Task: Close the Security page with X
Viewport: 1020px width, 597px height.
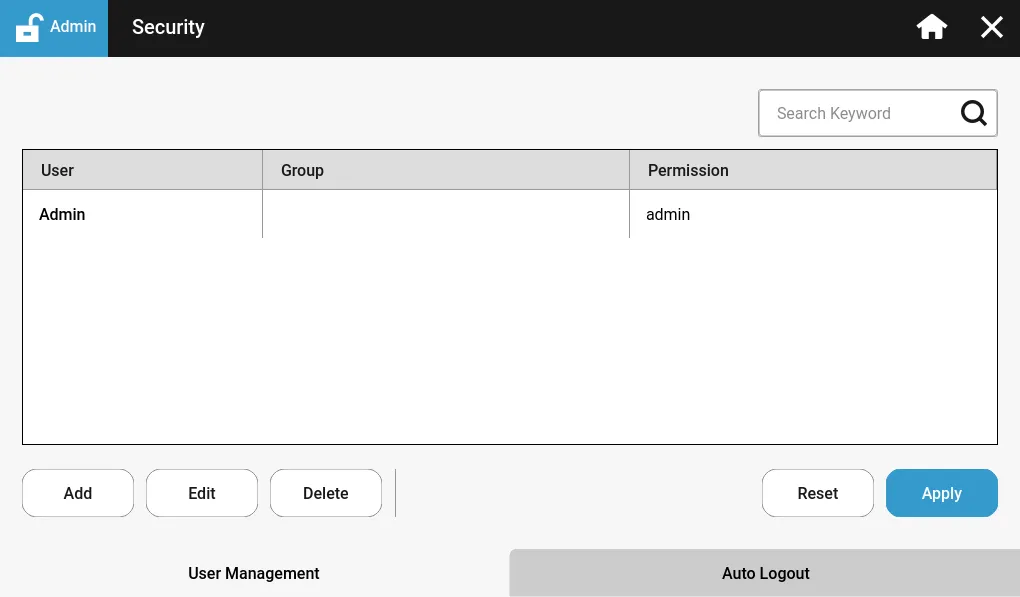Action: [991, 27]
